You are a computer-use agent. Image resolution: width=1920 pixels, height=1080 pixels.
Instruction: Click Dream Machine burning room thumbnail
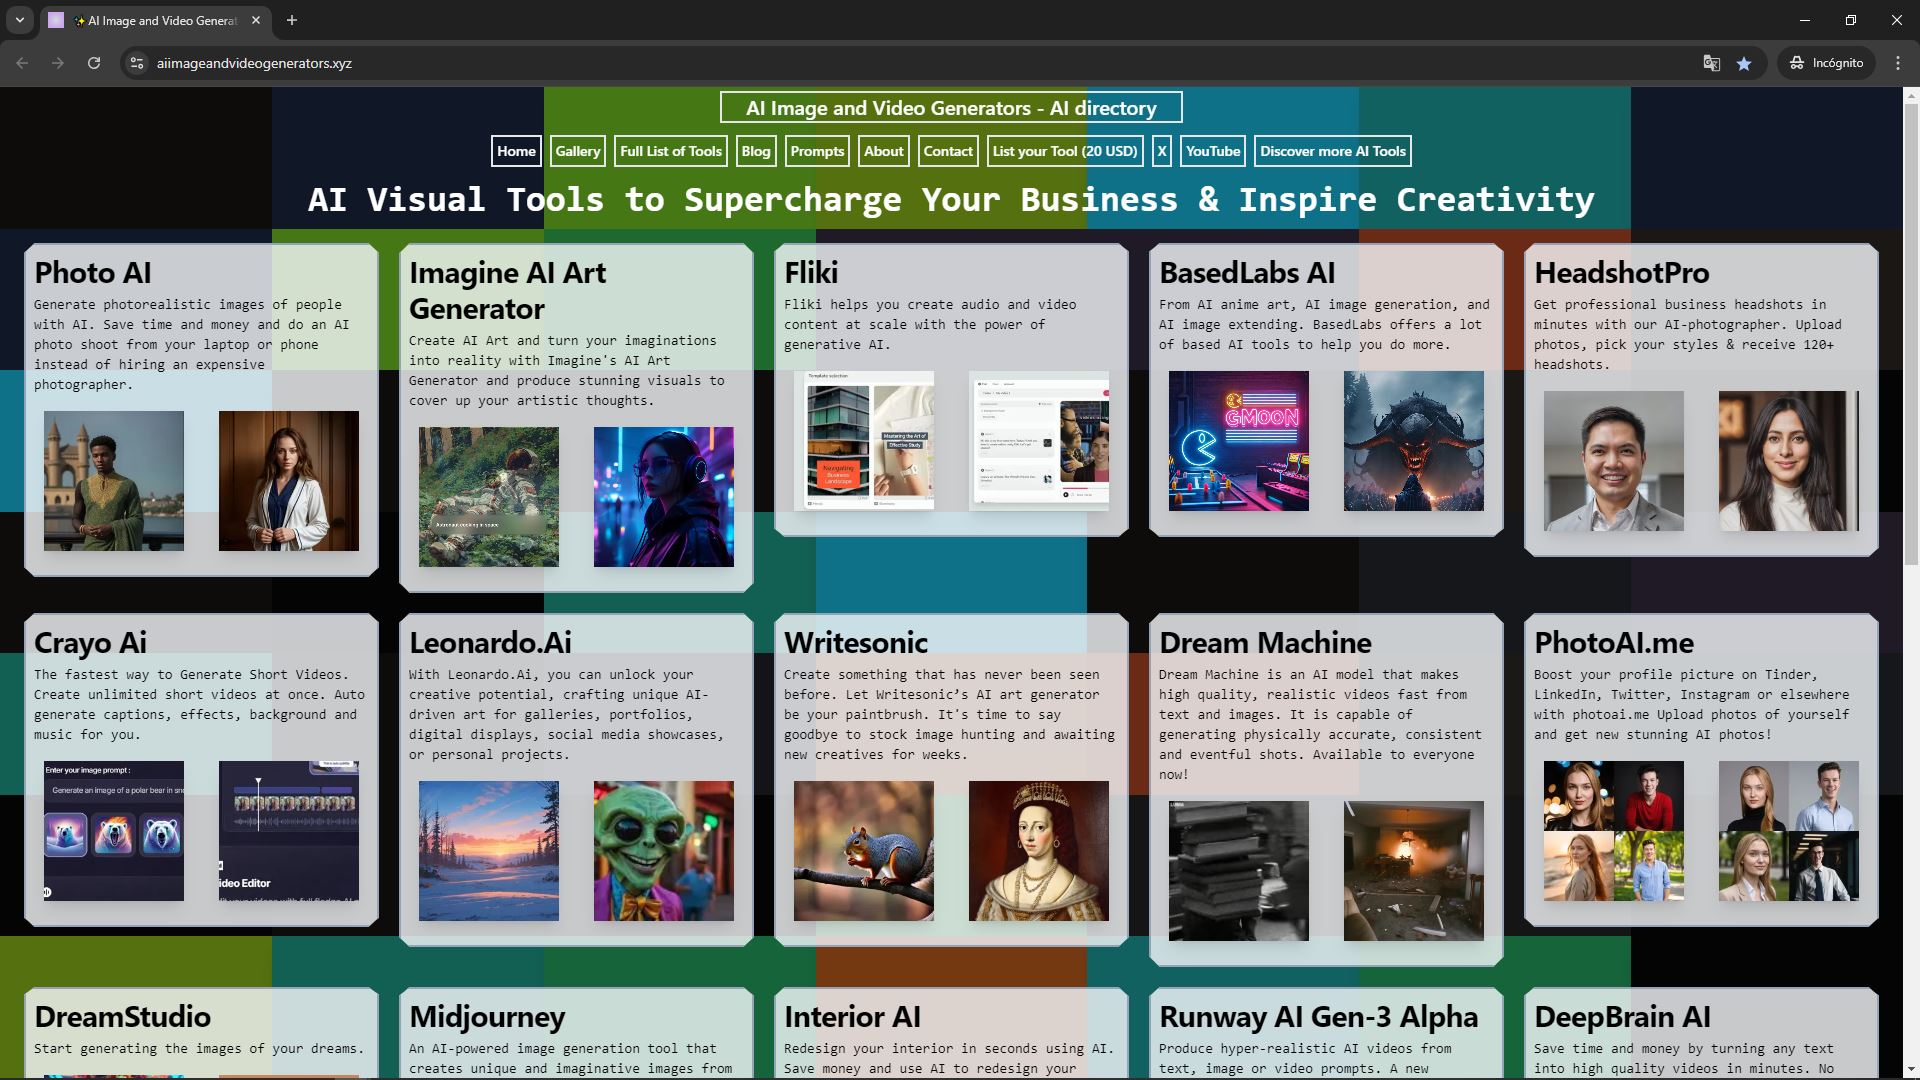click(x=1414, y=871)
